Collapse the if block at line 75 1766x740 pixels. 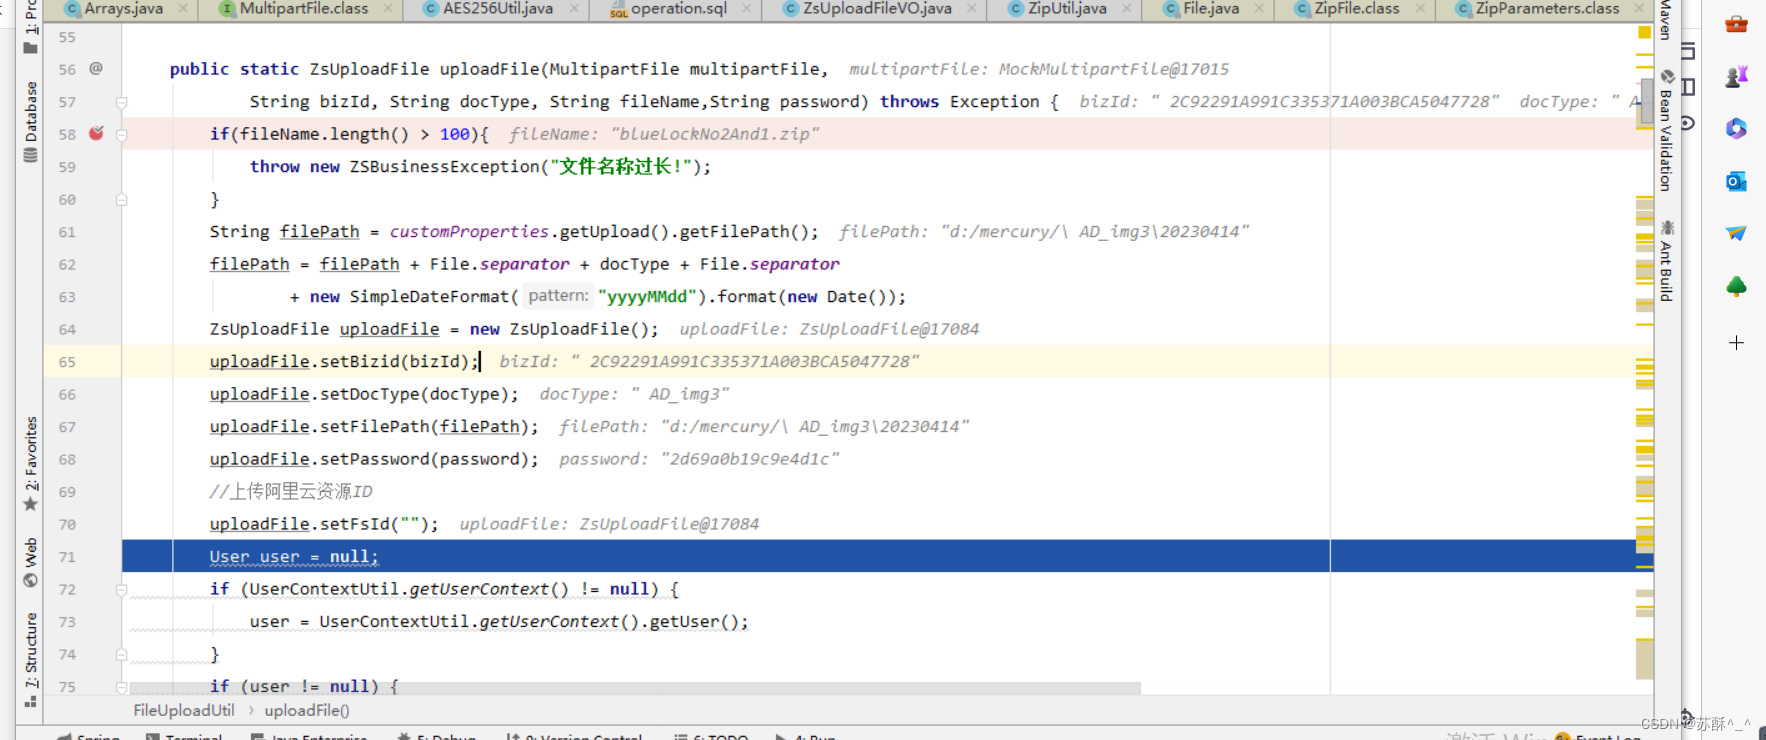point(121,687)
